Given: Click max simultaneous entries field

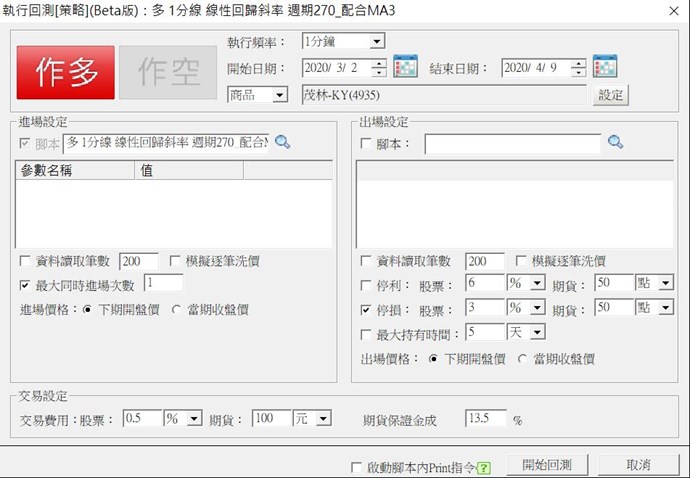Looking at the screenshot, I should click(x=163, y=283).
